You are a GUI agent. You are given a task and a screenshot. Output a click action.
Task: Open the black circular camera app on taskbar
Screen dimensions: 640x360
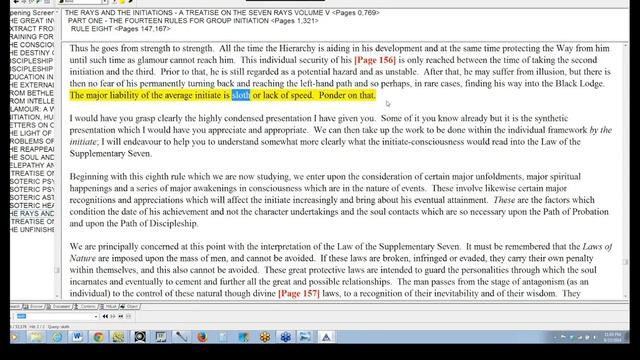[x=140, y=337]
